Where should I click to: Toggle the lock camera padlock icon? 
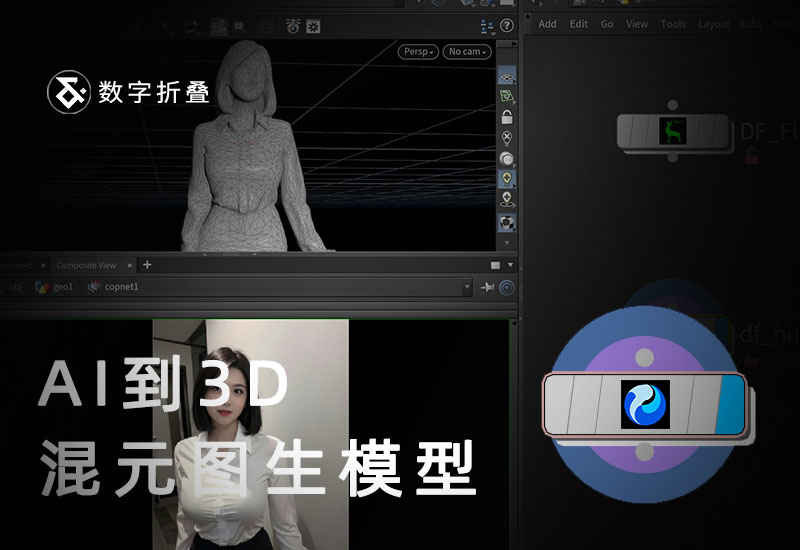[507, 117]
